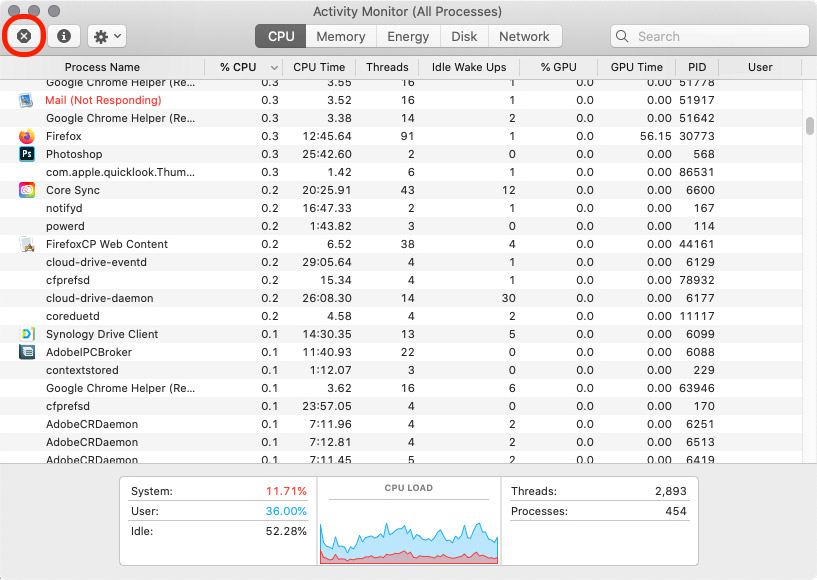This screenshot has width=817, height=580.
Task: Click Firefox CPU Time 12:45.64
Action: 327,136
